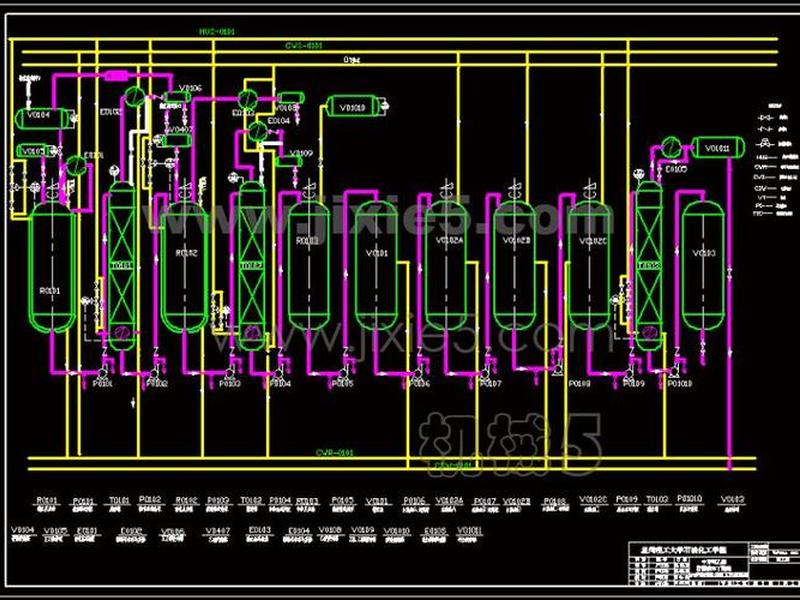Pick the pump symbol above the P0105 label
Screen dimensions: 800x600
345,371
